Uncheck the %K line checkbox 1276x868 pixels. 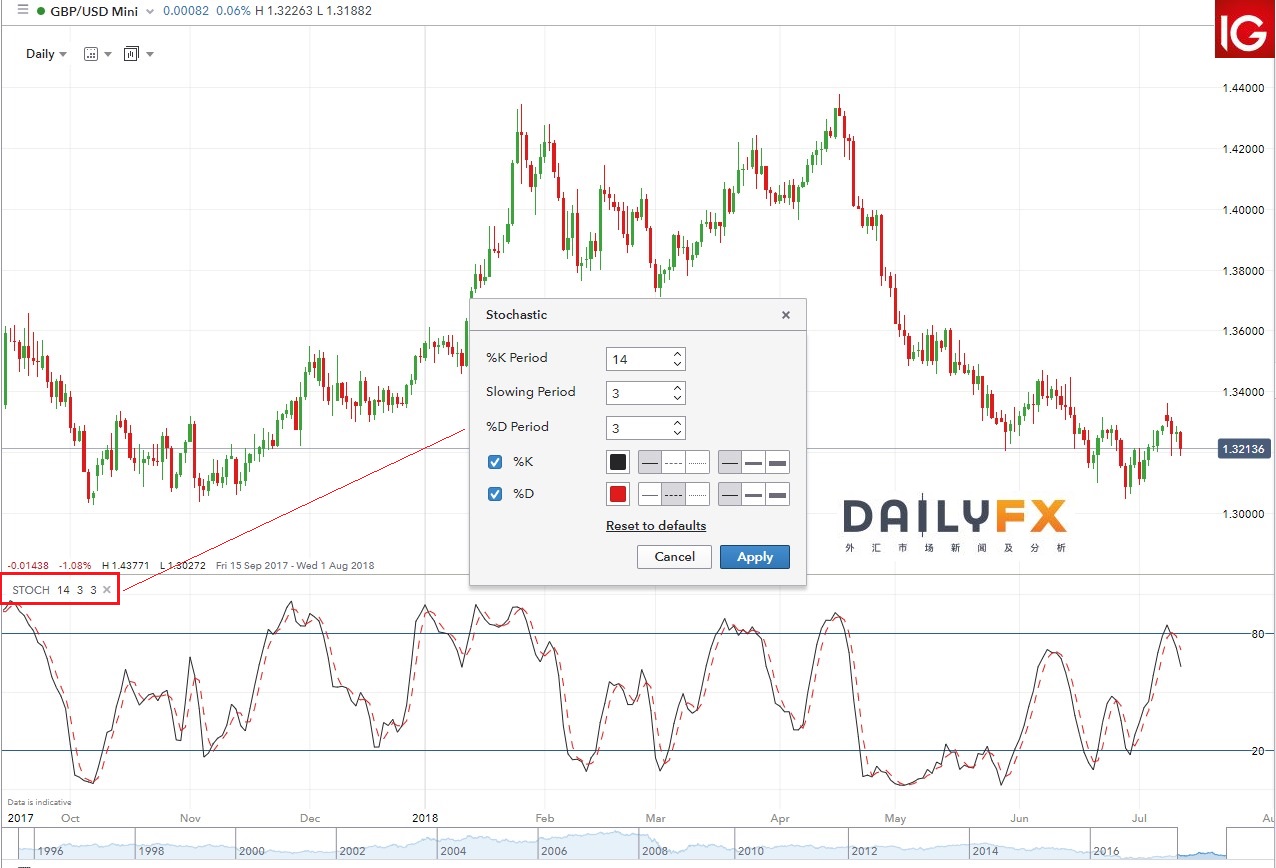click(x=495, y=462)
